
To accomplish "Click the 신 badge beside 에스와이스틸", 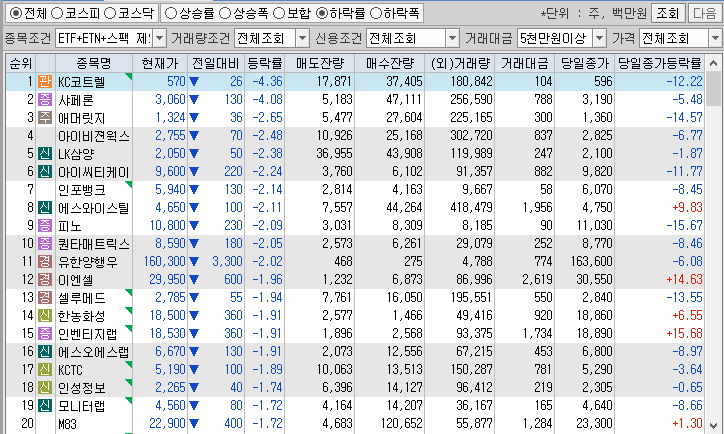I will [x=45, y=208].
